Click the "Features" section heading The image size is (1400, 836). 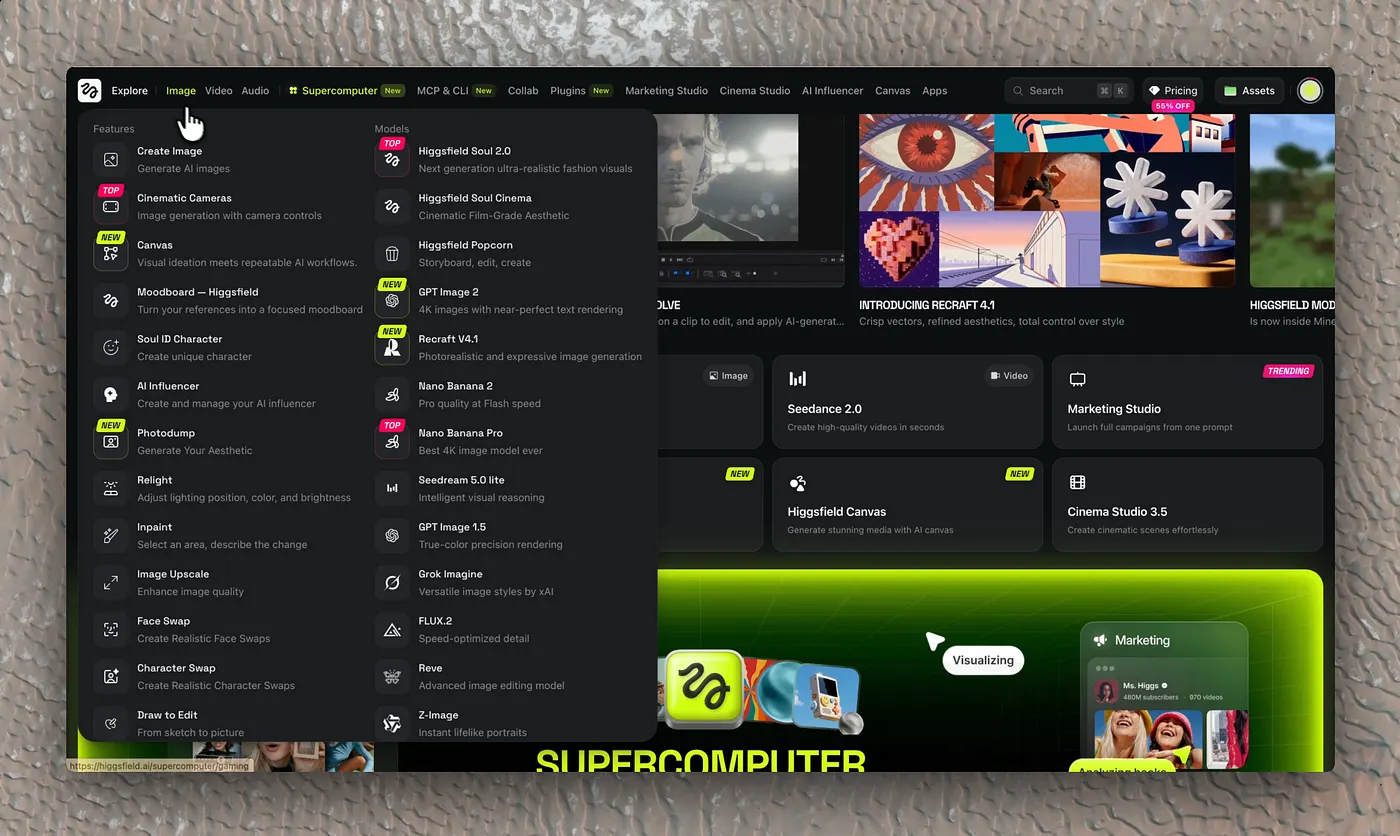pyautogui.click(x=114, y=129)
